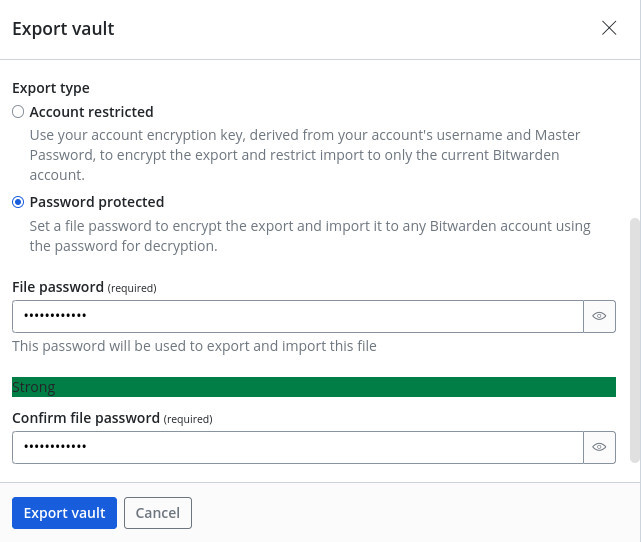Click the "Export type" section heading
This screenshot has height=542, width=641.
point(50,88)
